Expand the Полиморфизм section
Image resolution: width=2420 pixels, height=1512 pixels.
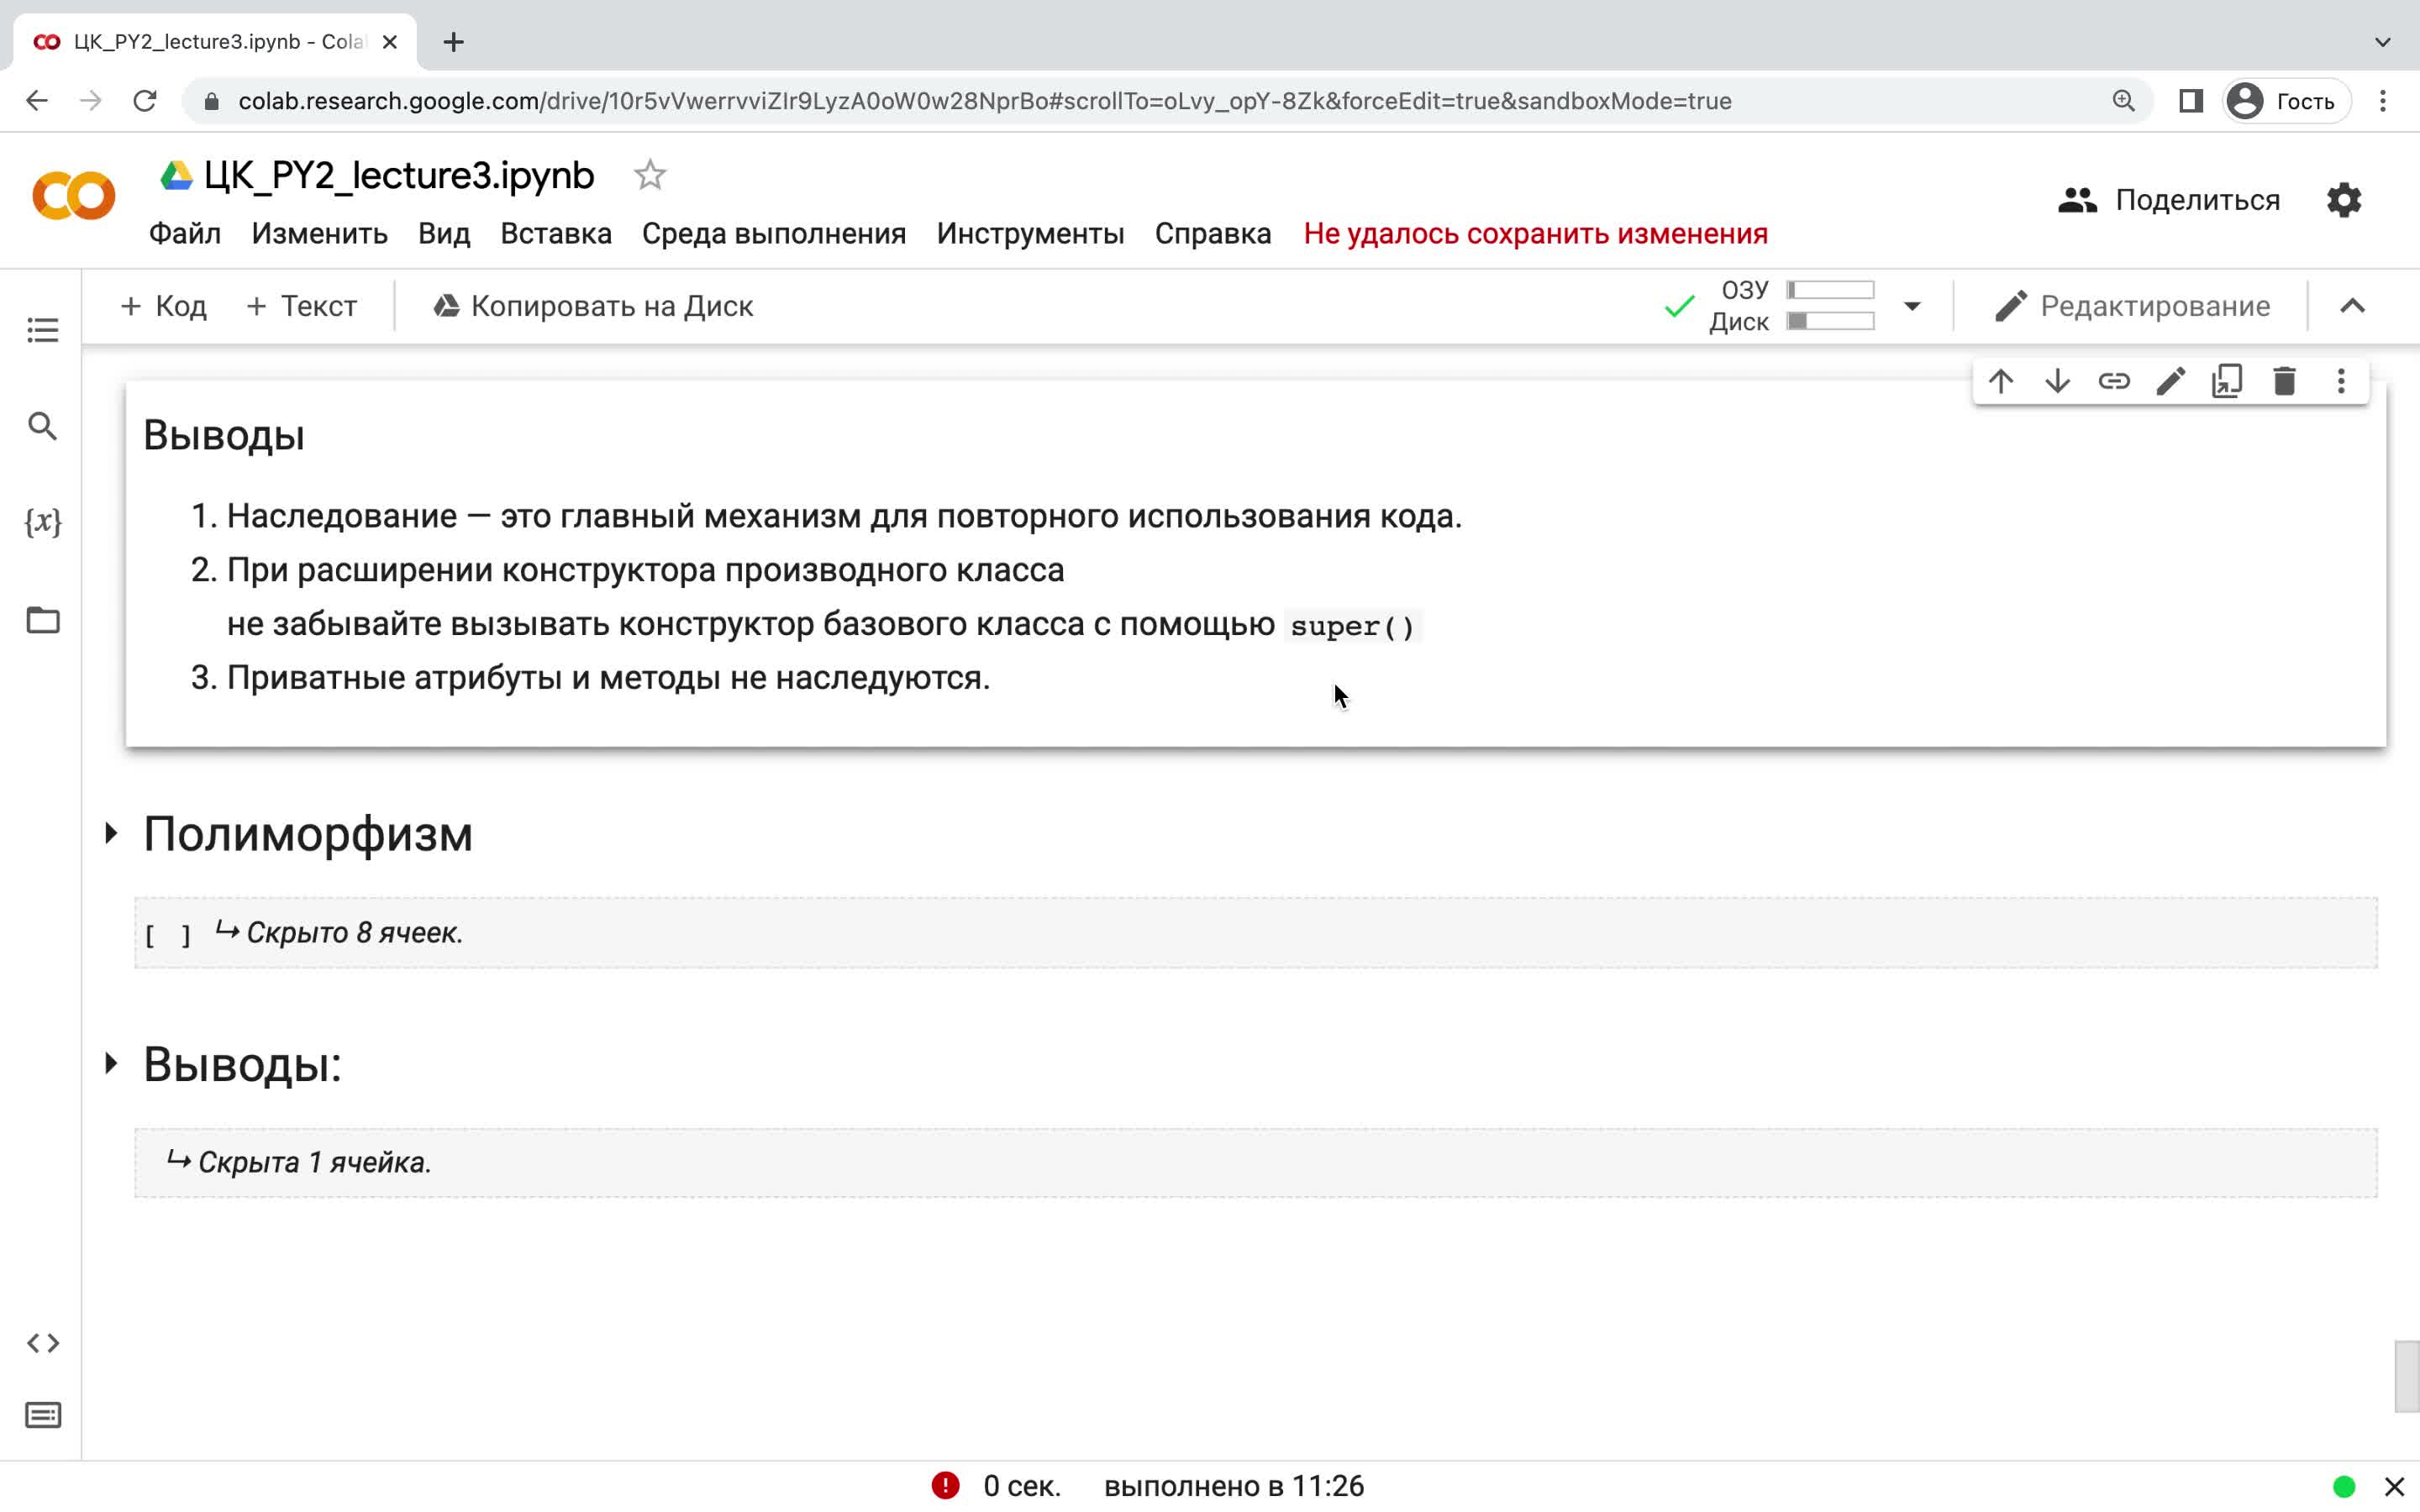pyautogui.click(x=111, y=833)
